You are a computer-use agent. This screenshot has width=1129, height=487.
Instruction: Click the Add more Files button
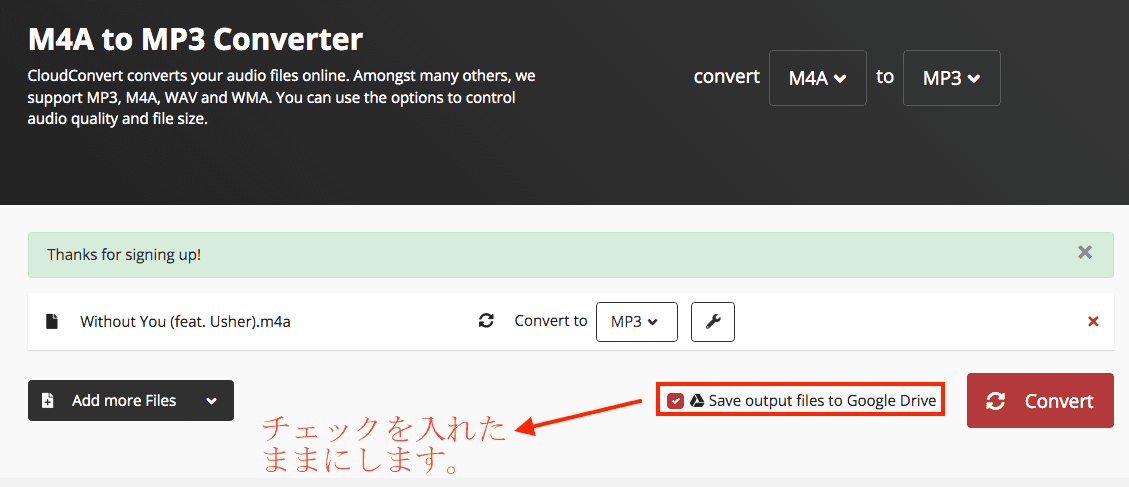pos(131,401)
